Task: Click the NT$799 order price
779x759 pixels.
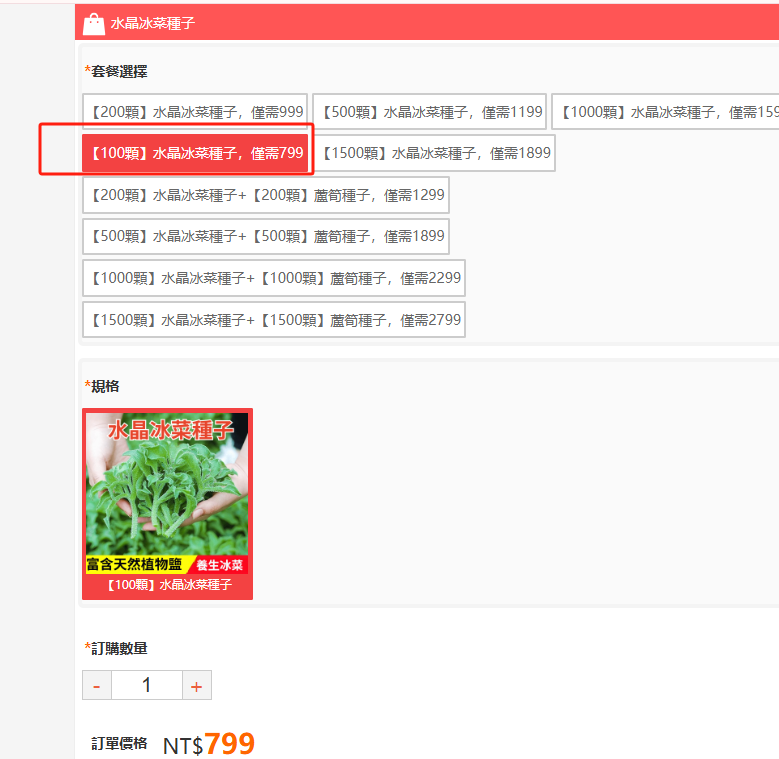Action: pyautogui.click(x=209, y=744)
